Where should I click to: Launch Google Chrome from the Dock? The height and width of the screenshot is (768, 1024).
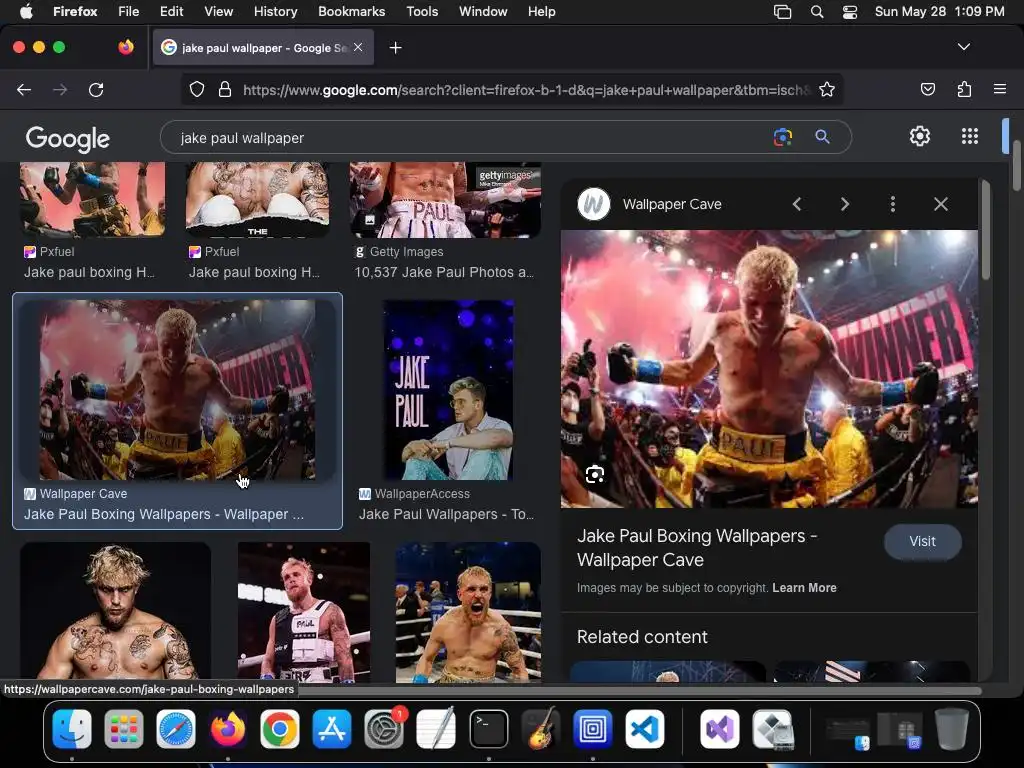click(280, 729)
